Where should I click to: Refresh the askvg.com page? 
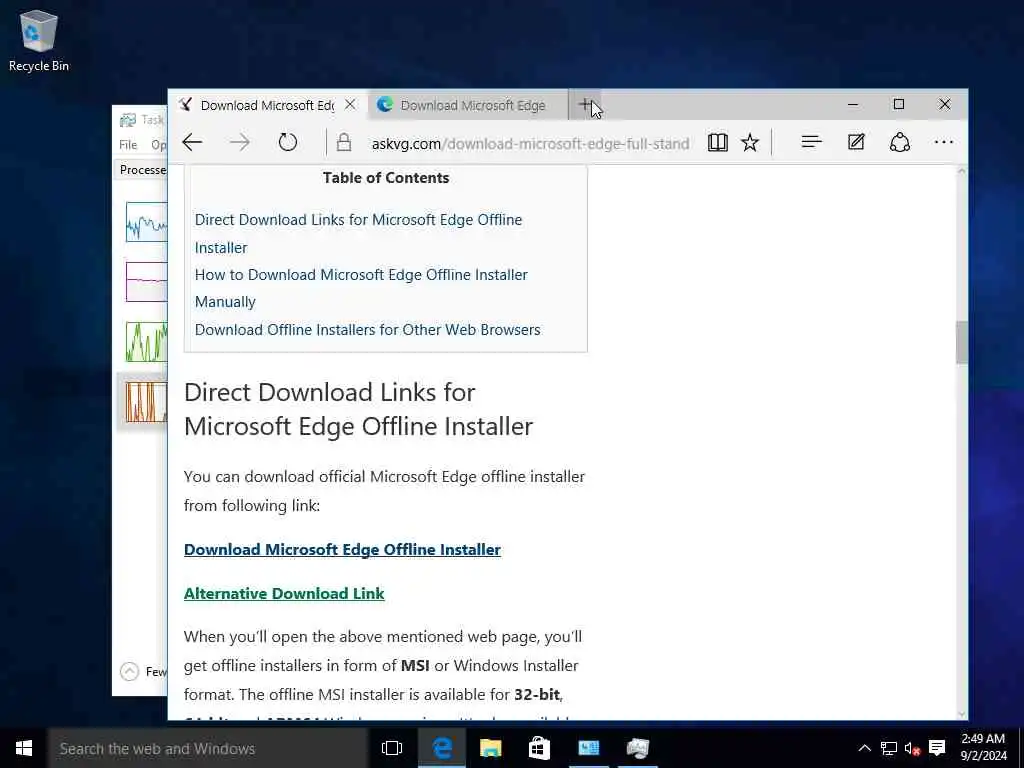pos(287,142)
